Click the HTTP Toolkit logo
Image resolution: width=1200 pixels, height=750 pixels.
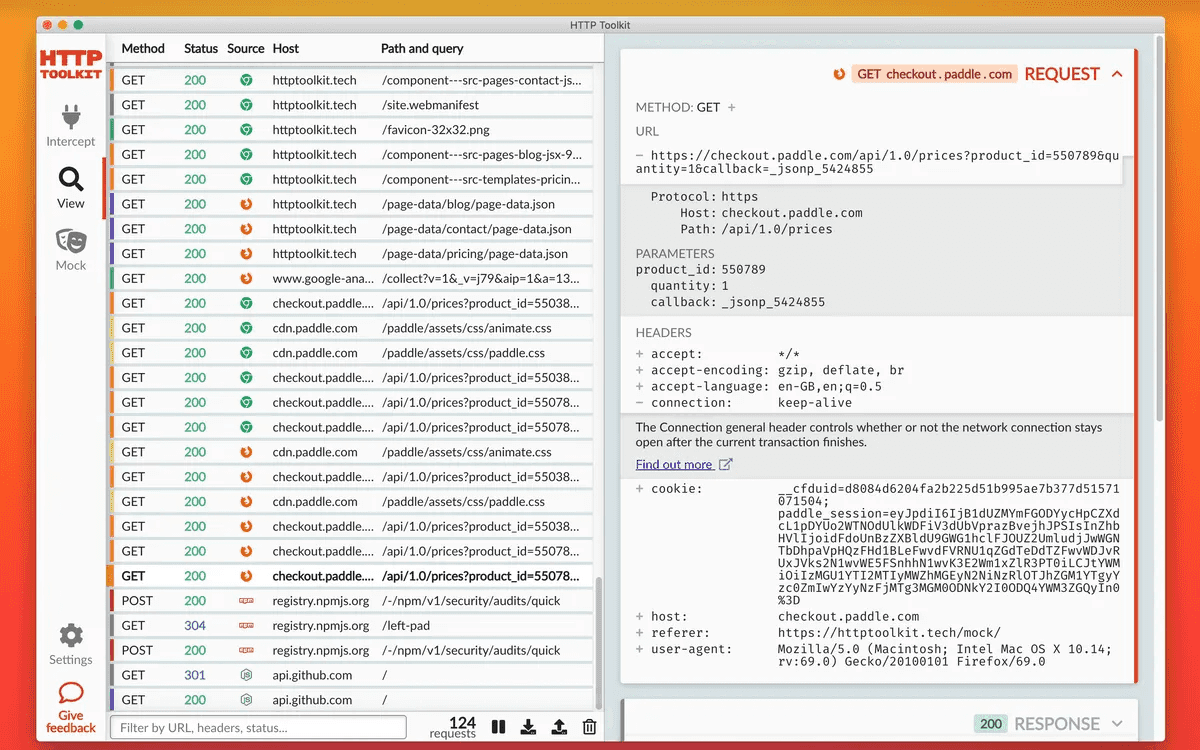70,62
